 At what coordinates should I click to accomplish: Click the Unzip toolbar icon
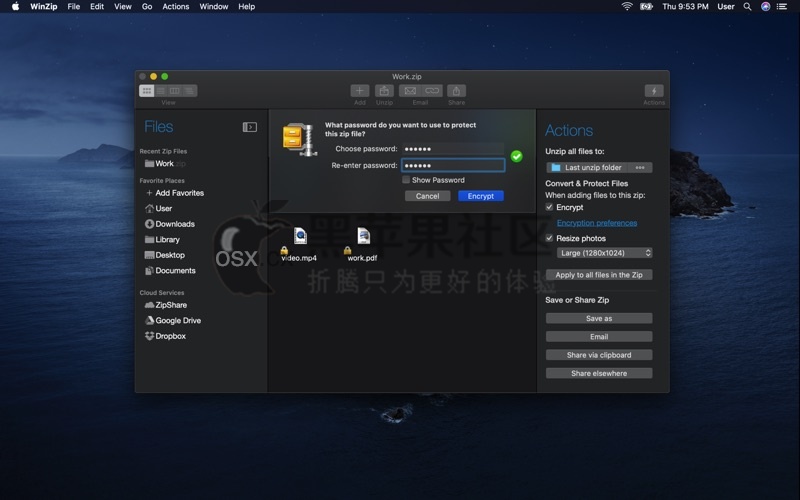point(384,91)
